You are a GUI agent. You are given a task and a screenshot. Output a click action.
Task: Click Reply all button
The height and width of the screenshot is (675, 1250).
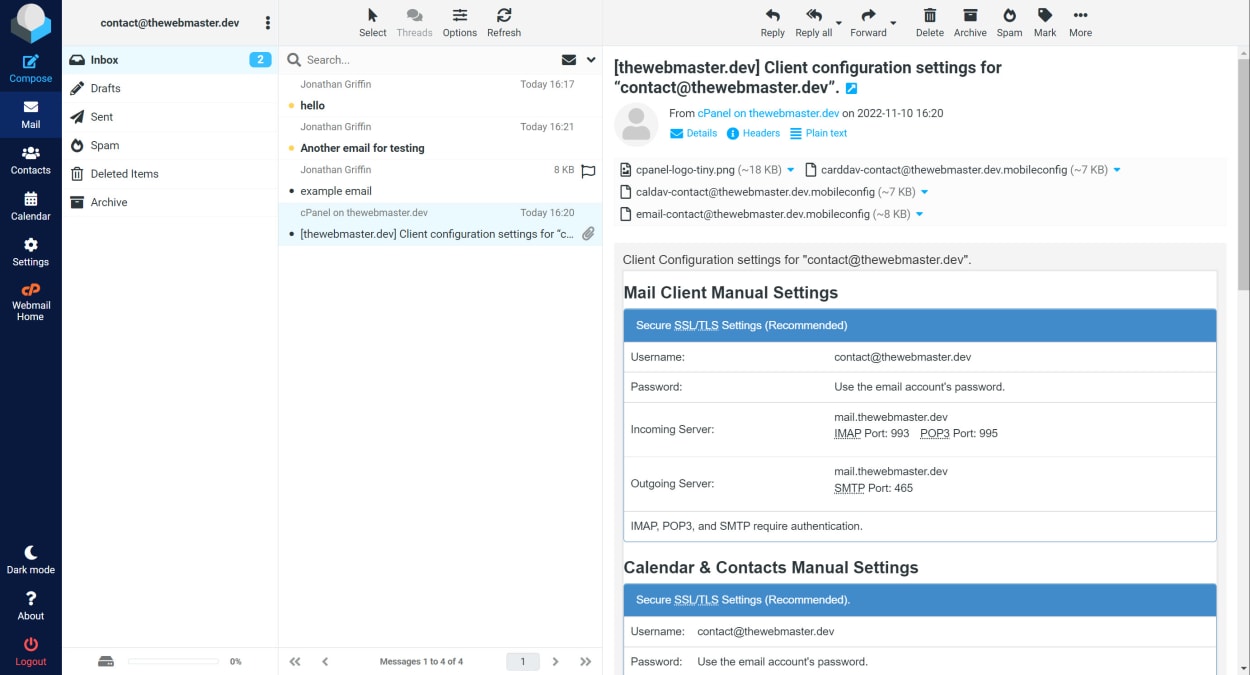click(813, 23)
